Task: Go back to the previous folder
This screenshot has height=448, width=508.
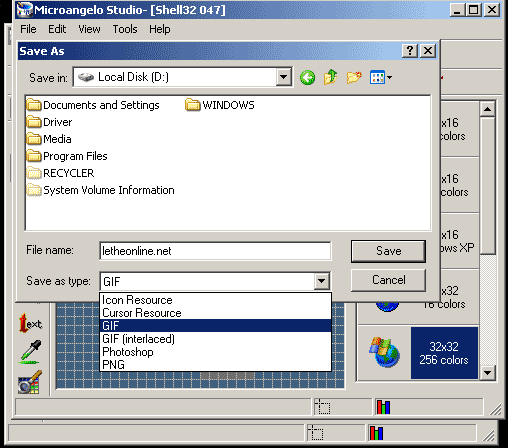Action: (307, 78)
